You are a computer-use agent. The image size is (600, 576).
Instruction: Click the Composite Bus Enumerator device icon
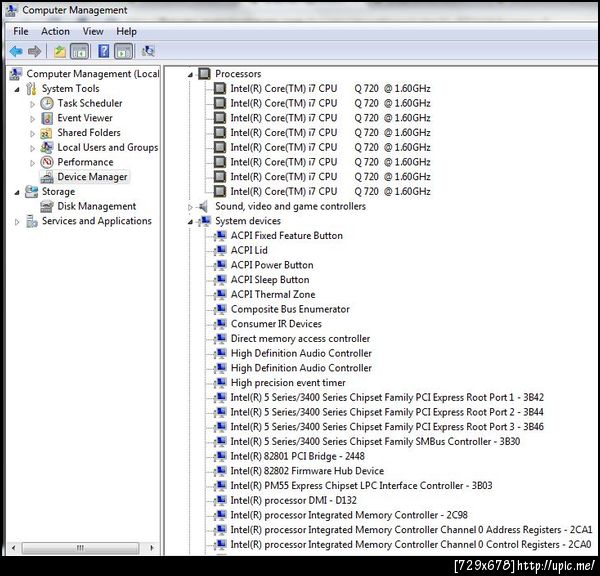[220, 309]
